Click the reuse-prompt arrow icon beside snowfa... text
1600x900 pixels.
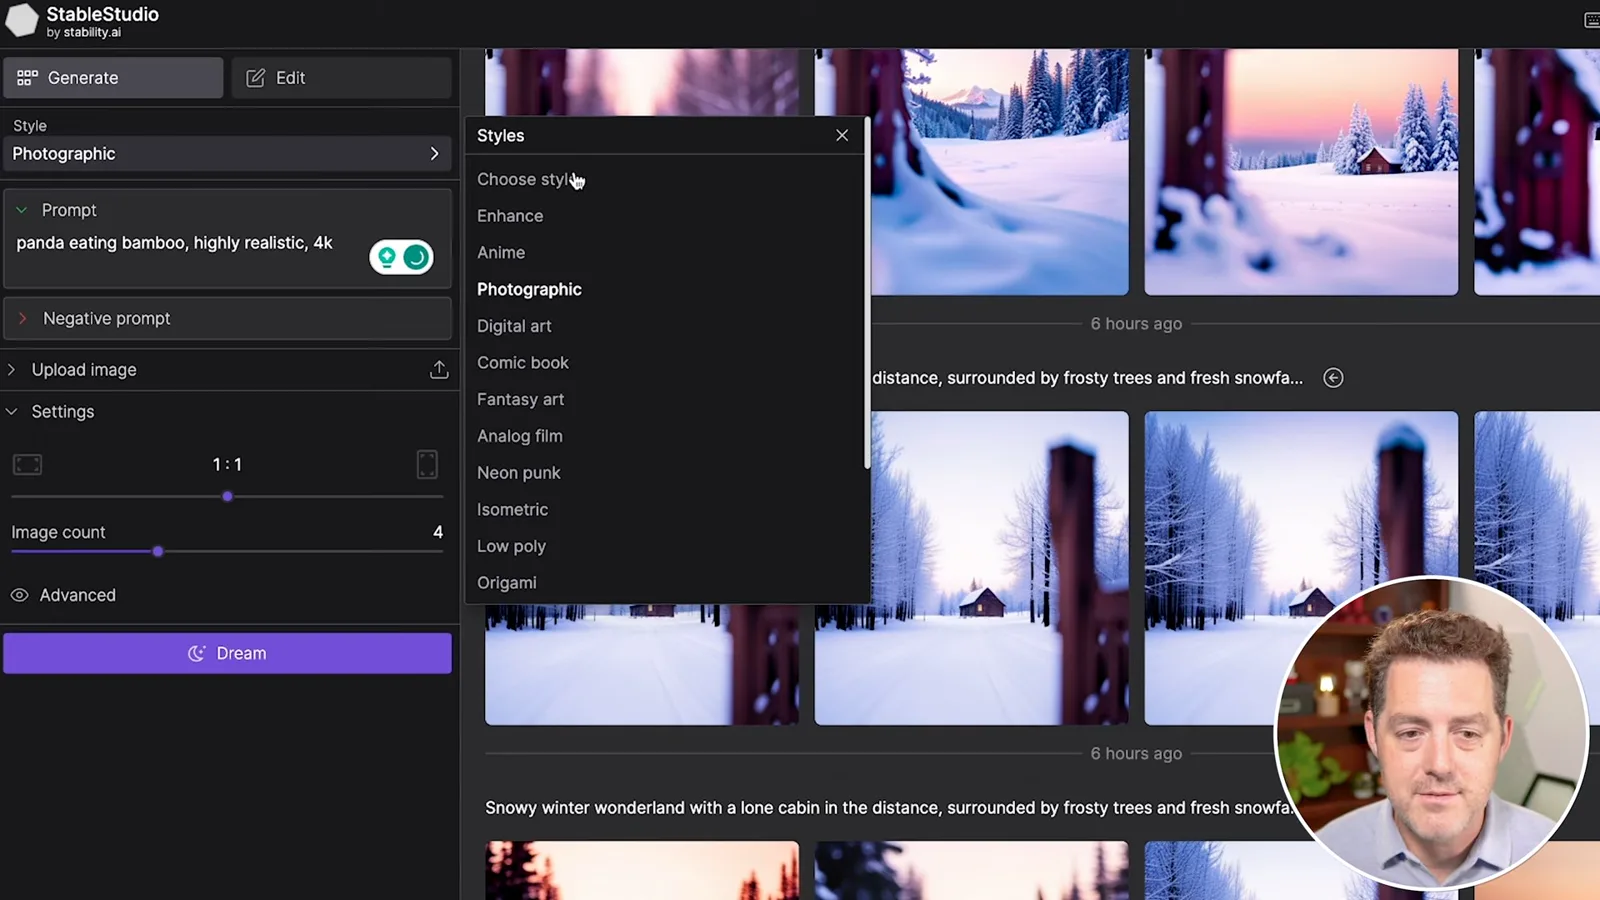coord(1333,378)
